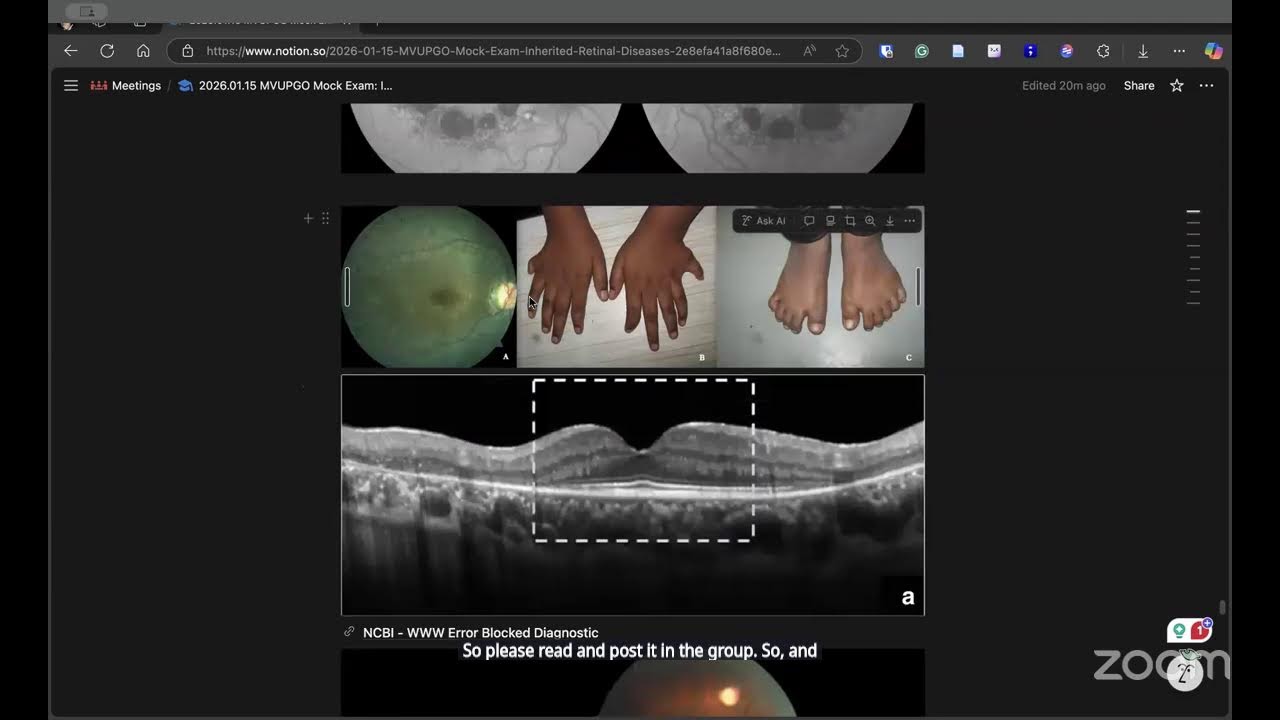Open NCBI - WWW Error Blocked Diagnostic link
Screen dimensions: 1280x720
pyautogui.click(x=480, y=633)
